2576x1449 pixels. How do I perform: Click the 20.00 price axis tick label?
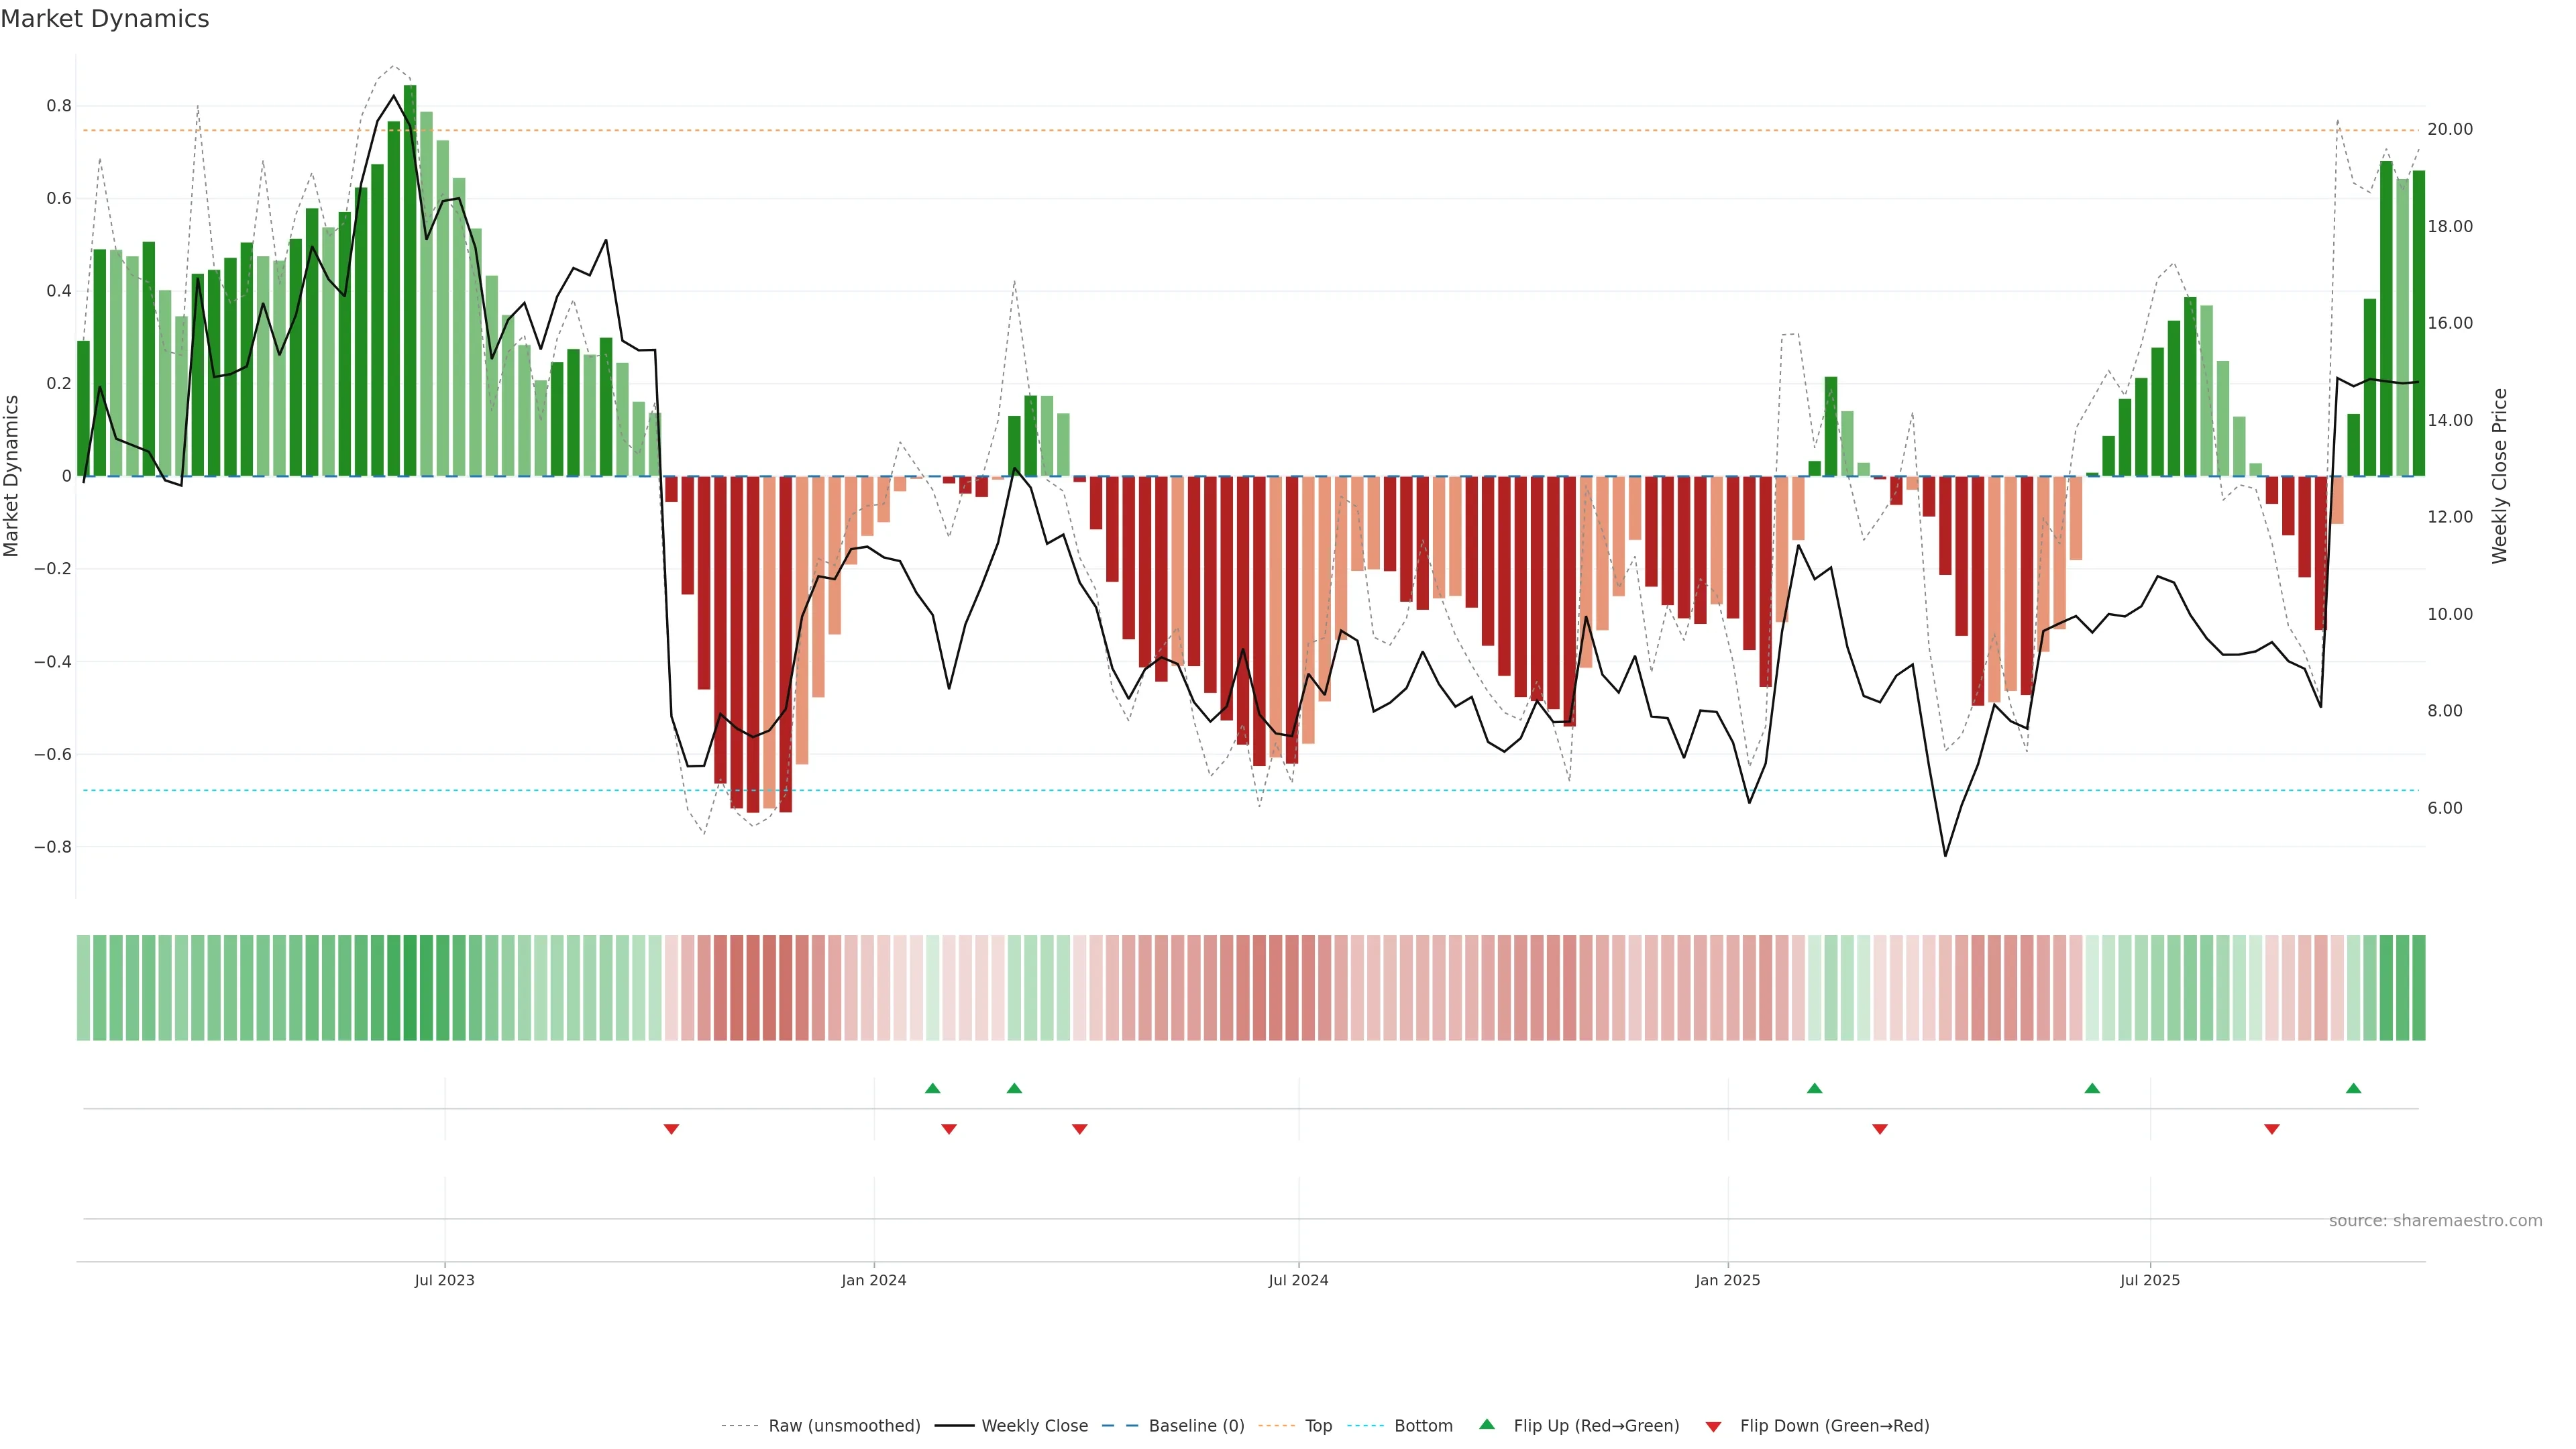[x=2449, y=130]
